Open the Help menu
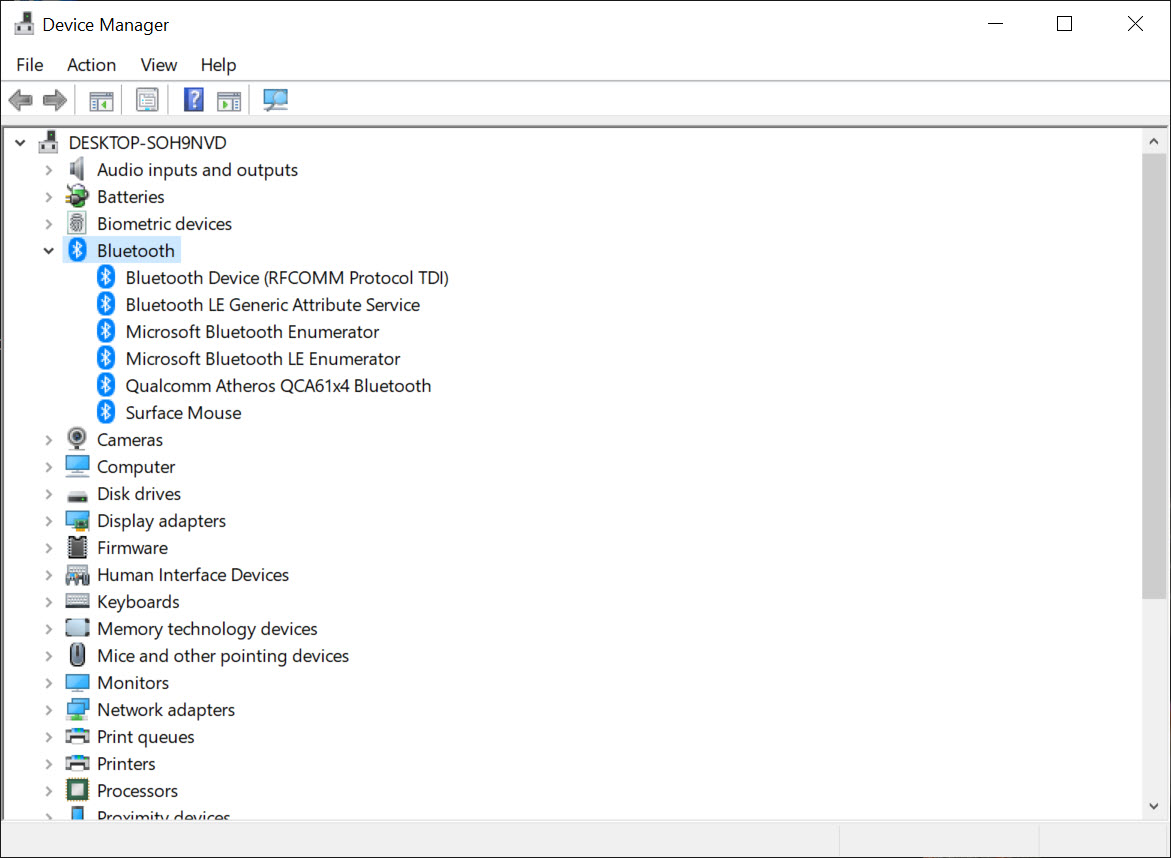Viewport: 1171px width, 858px height. click(218, 65)
